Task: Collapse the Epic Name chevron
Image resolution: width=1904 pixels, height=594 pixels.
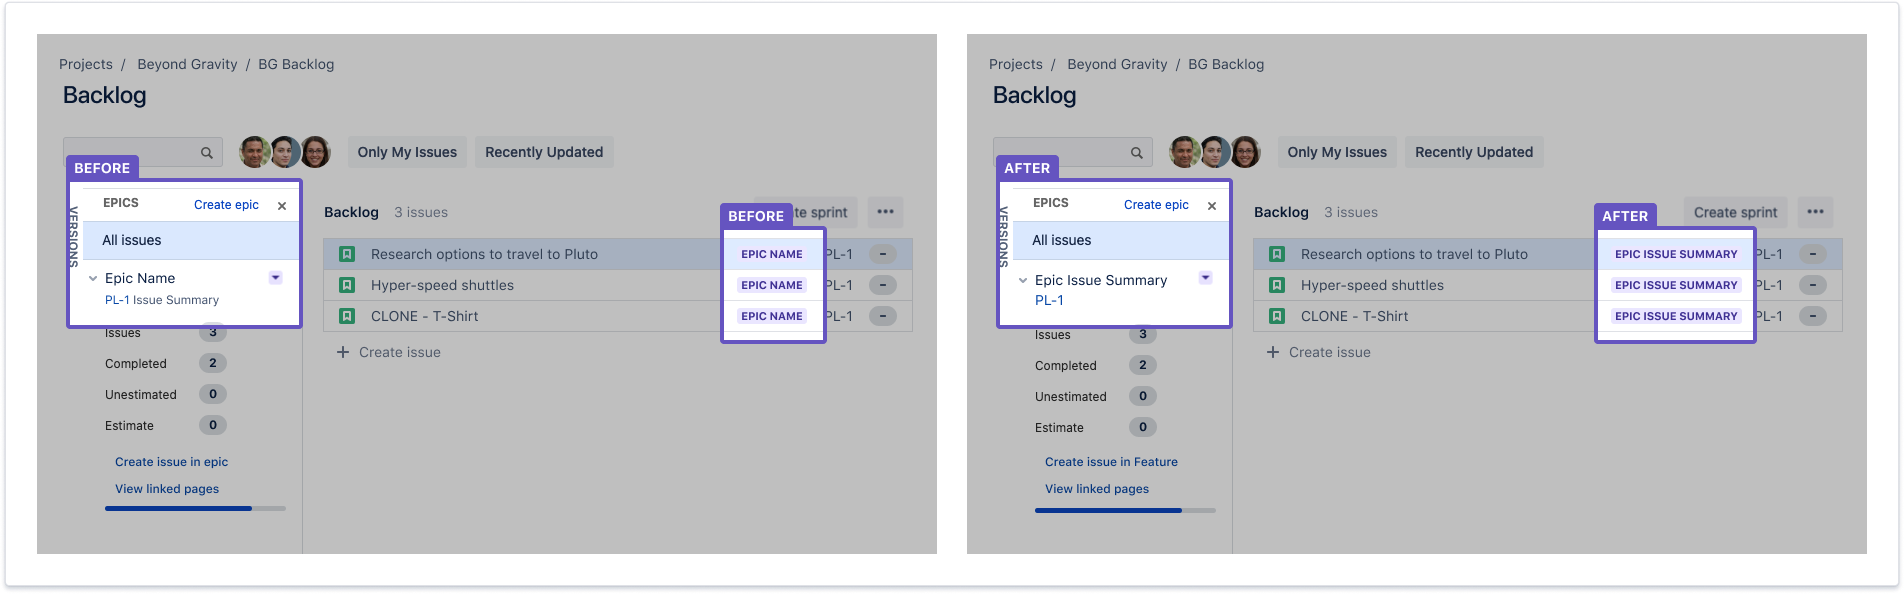Action: click(93, 279)
